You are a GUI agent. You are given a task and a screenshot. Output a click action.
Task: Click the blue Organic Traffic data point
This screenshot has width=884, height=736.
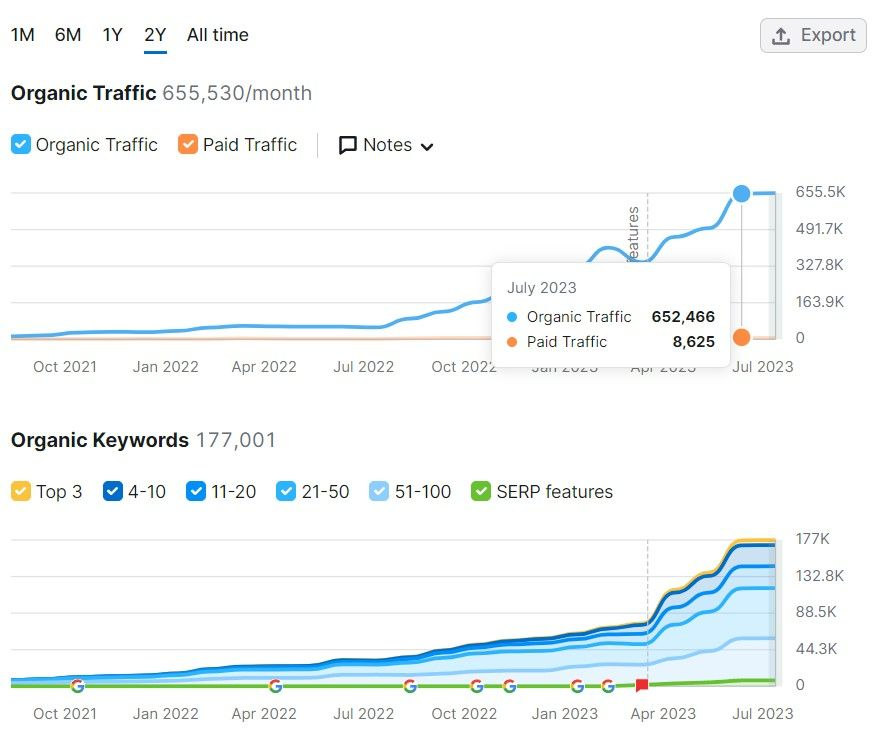(741, 193)
